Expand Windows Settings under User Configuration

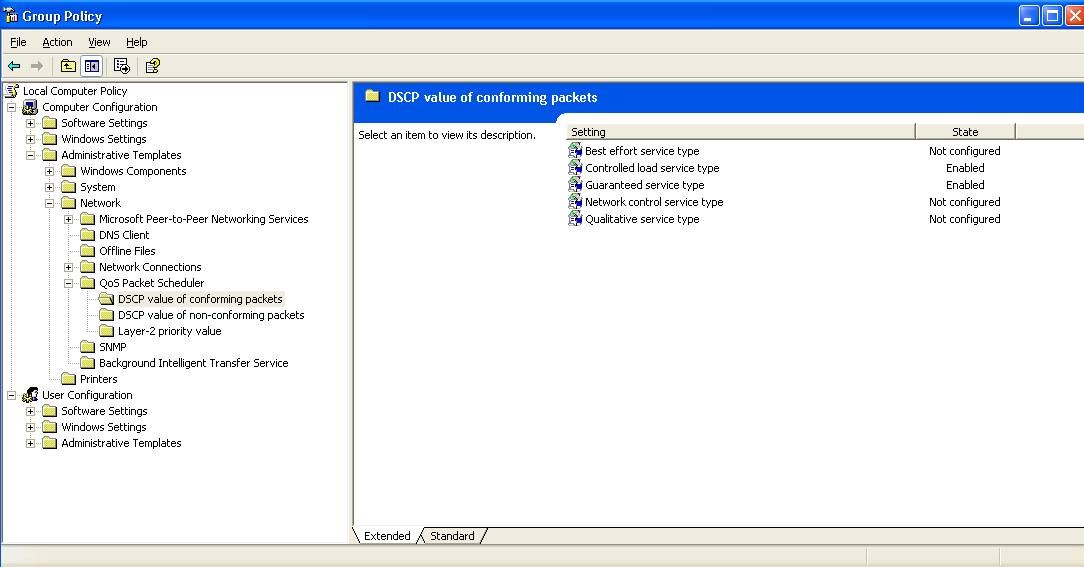(x=30, y=427)
